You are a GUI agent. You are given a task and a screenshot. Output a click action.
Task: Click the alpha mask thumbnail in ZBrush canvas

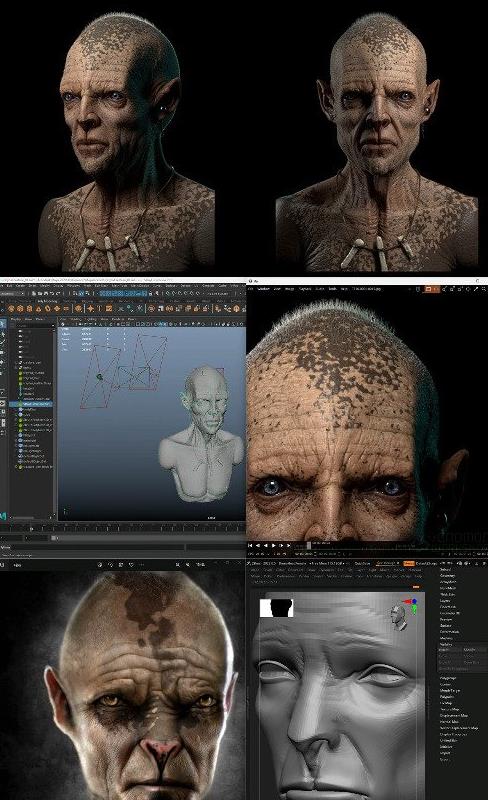click(x=277, y=608)
